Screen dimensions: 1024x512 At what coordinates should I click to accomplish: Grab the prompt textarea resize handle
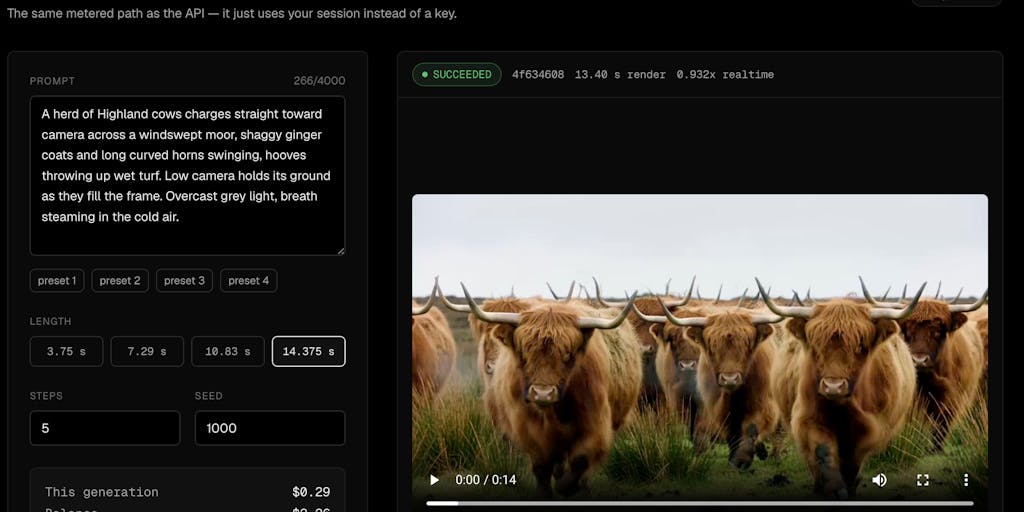(x=340, y=251)
